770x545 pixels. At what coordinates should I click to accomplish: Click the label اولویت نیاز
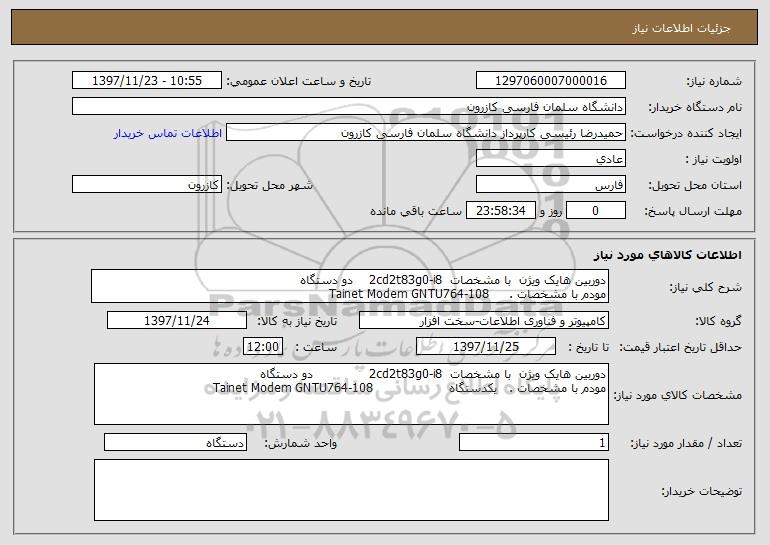[x=714, y=159]
